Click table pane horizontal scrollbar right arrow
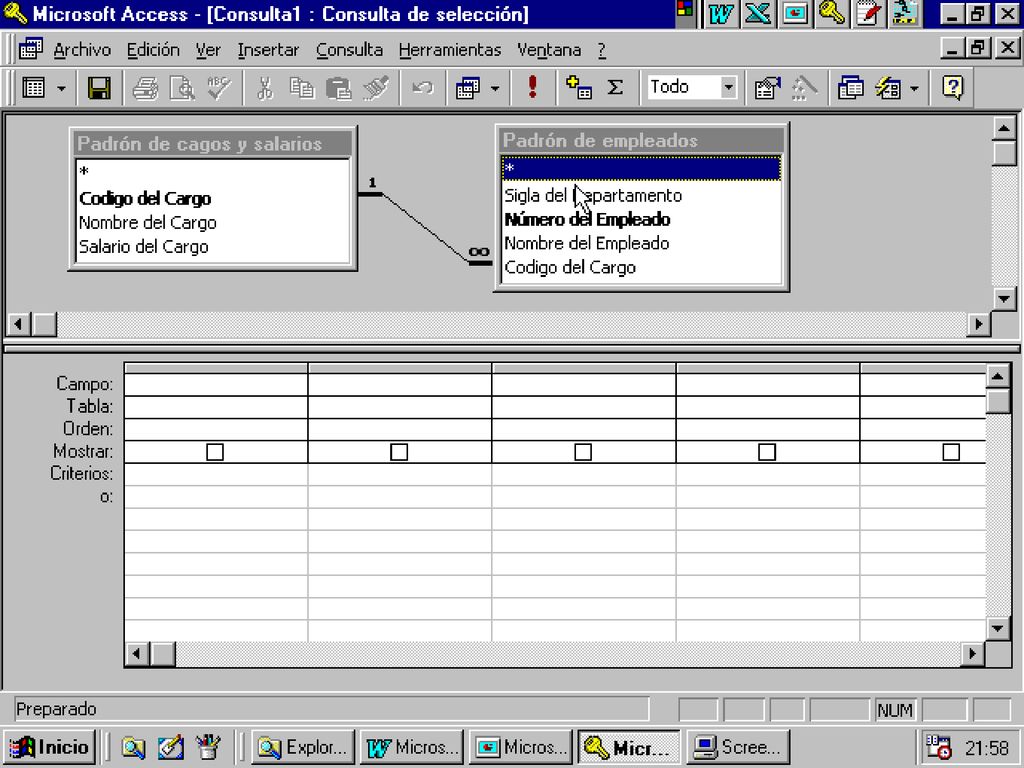1024x768 pixels. click(978, 323)
